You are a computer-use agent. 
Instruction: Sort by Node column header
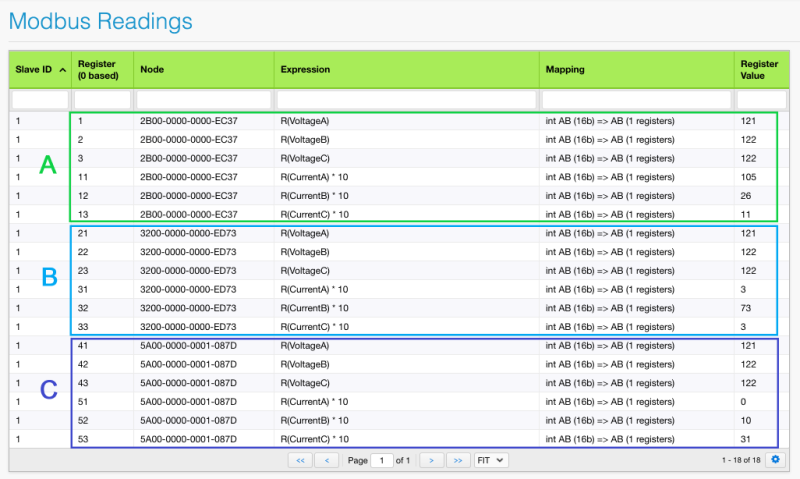point(152,70)
